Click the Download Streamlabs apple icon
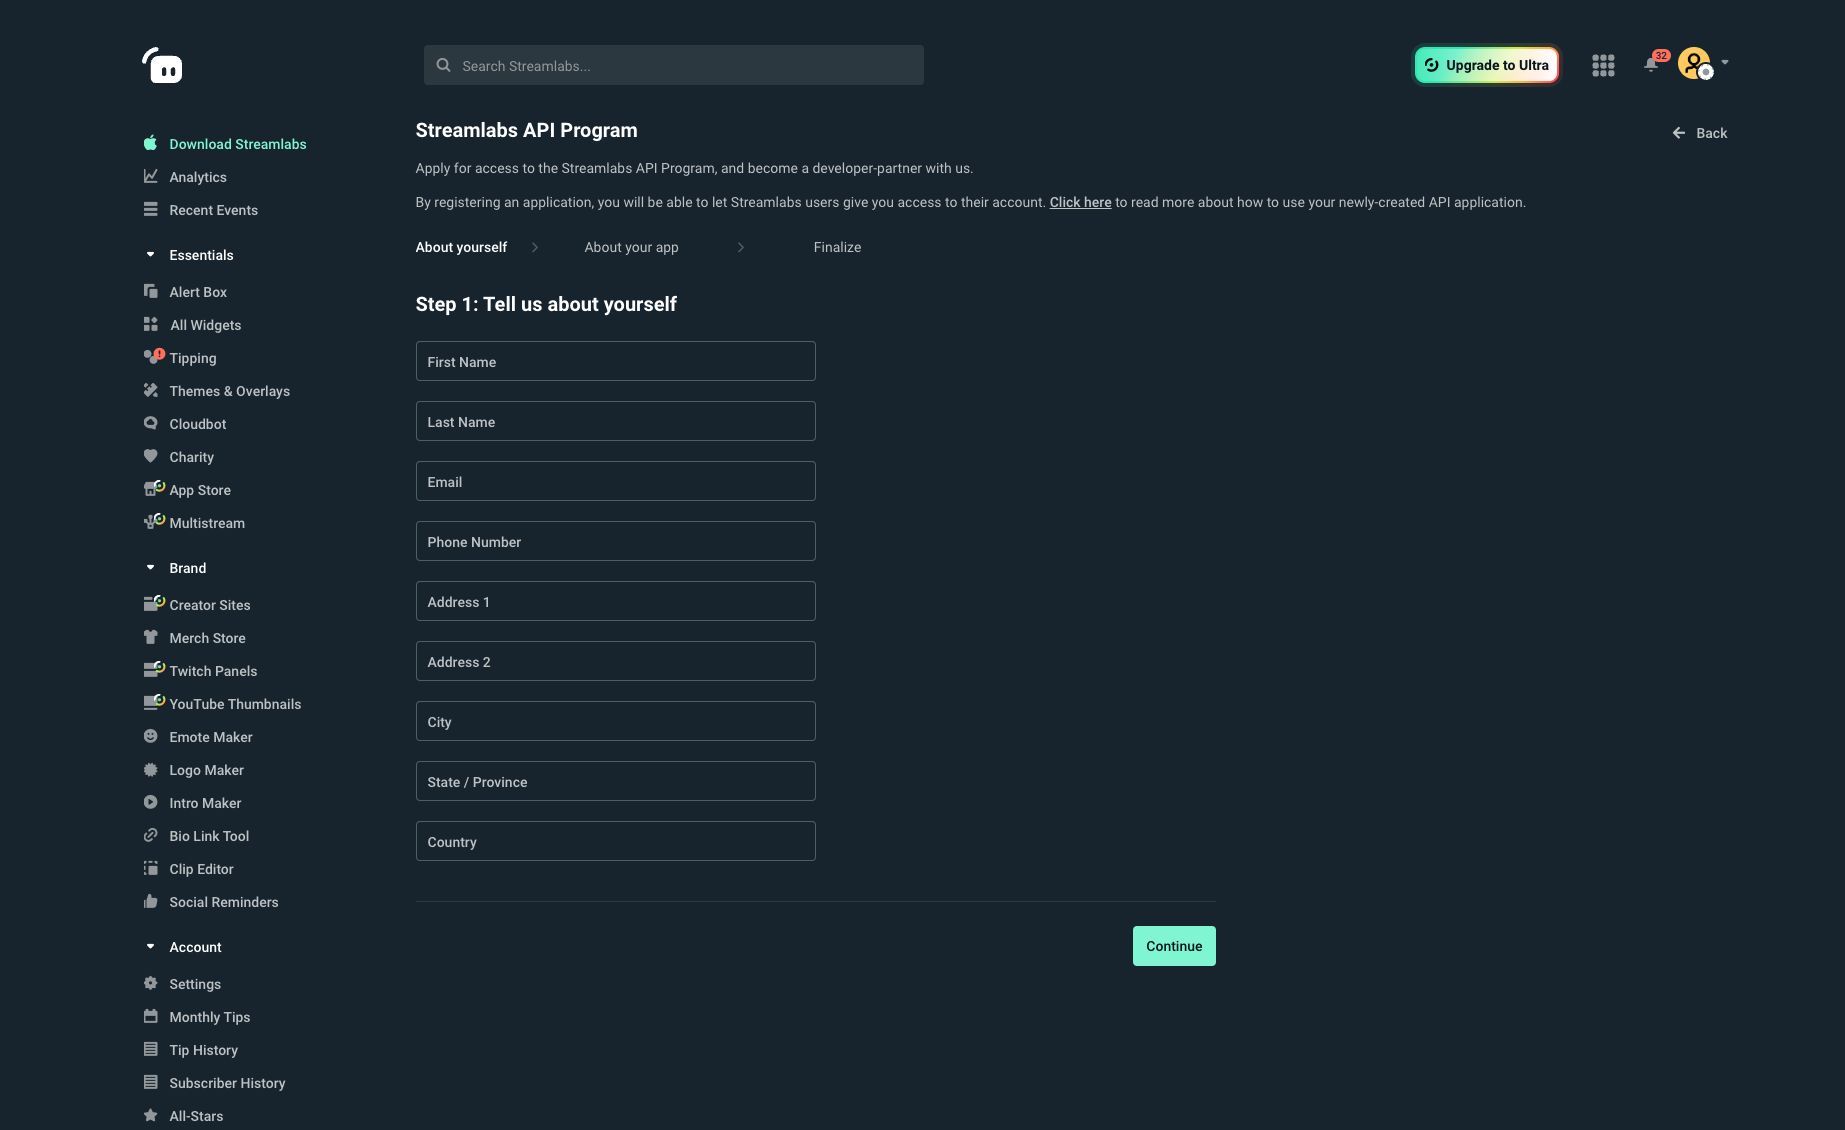Screen dimensions: 1845x1130 (x=150, y=143)
